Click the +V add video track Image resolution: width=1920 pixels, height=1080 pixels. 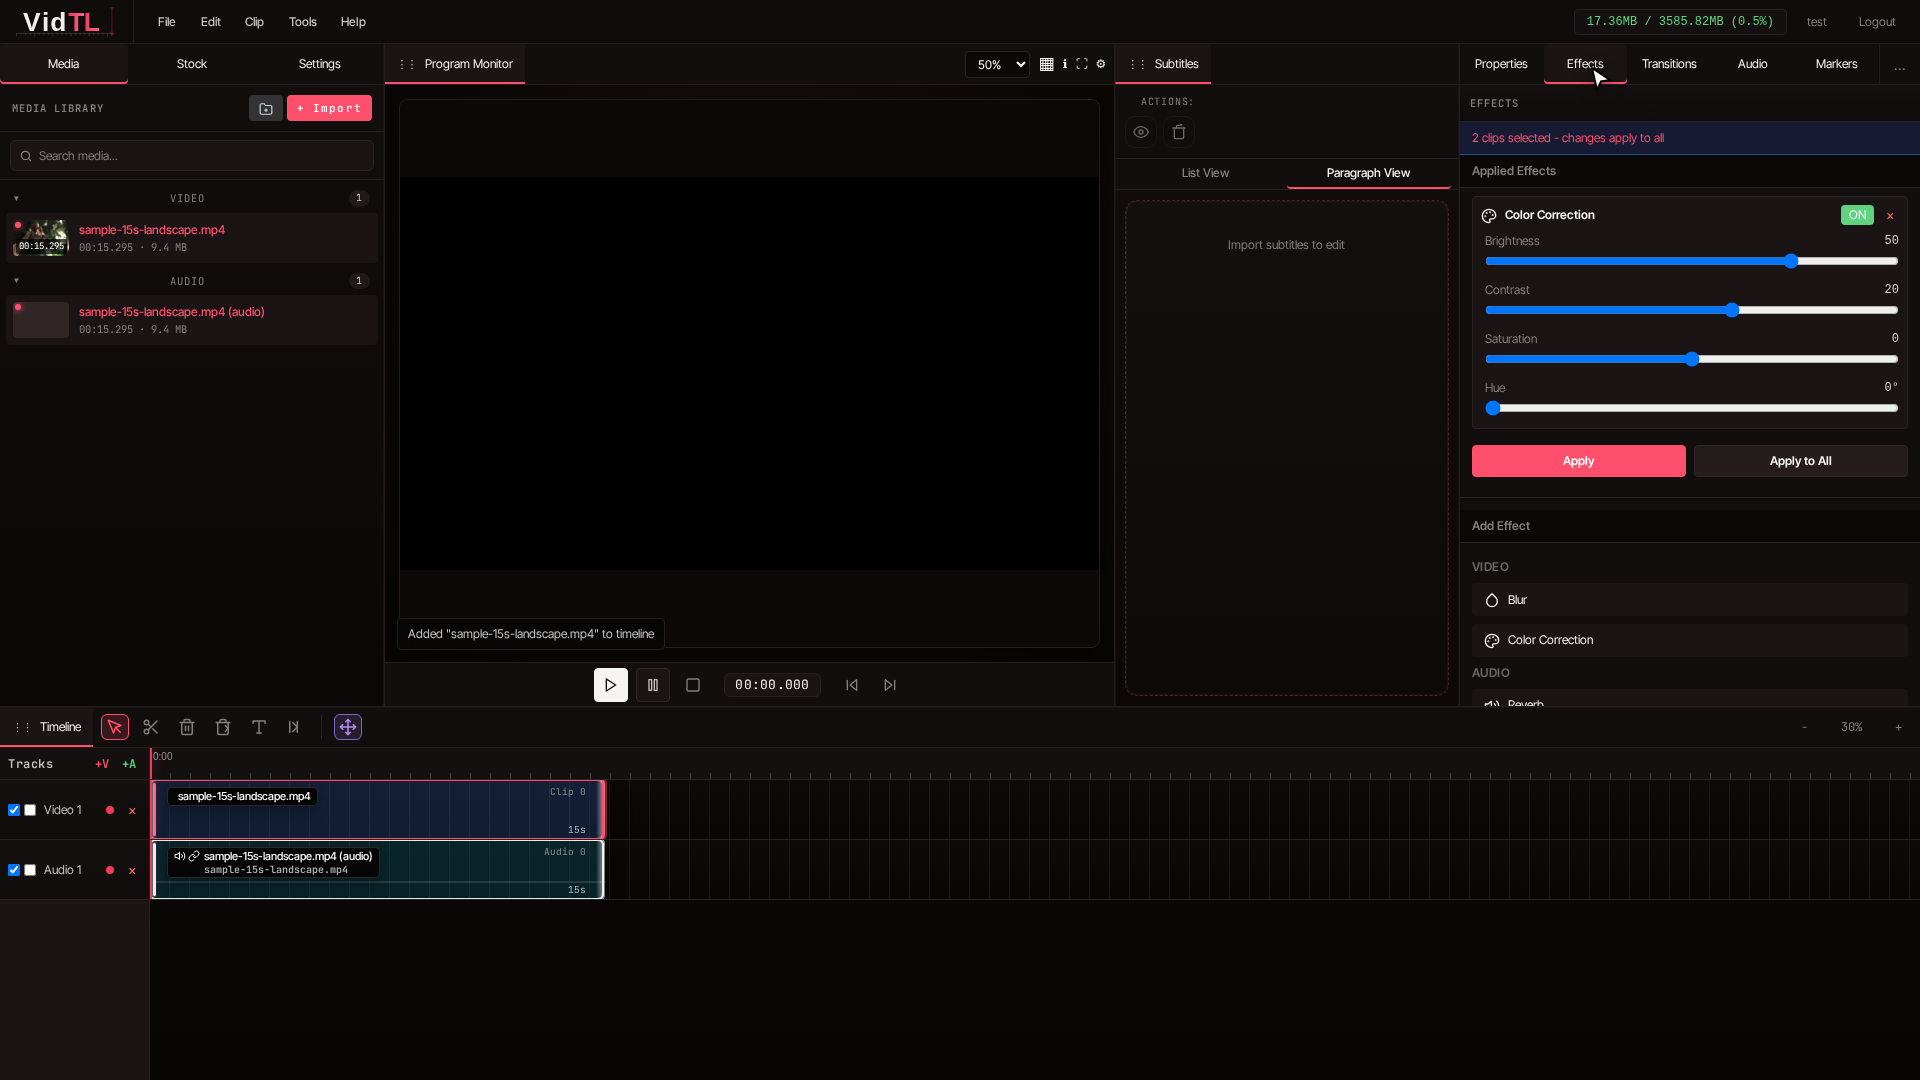click(x=102, y=764)
